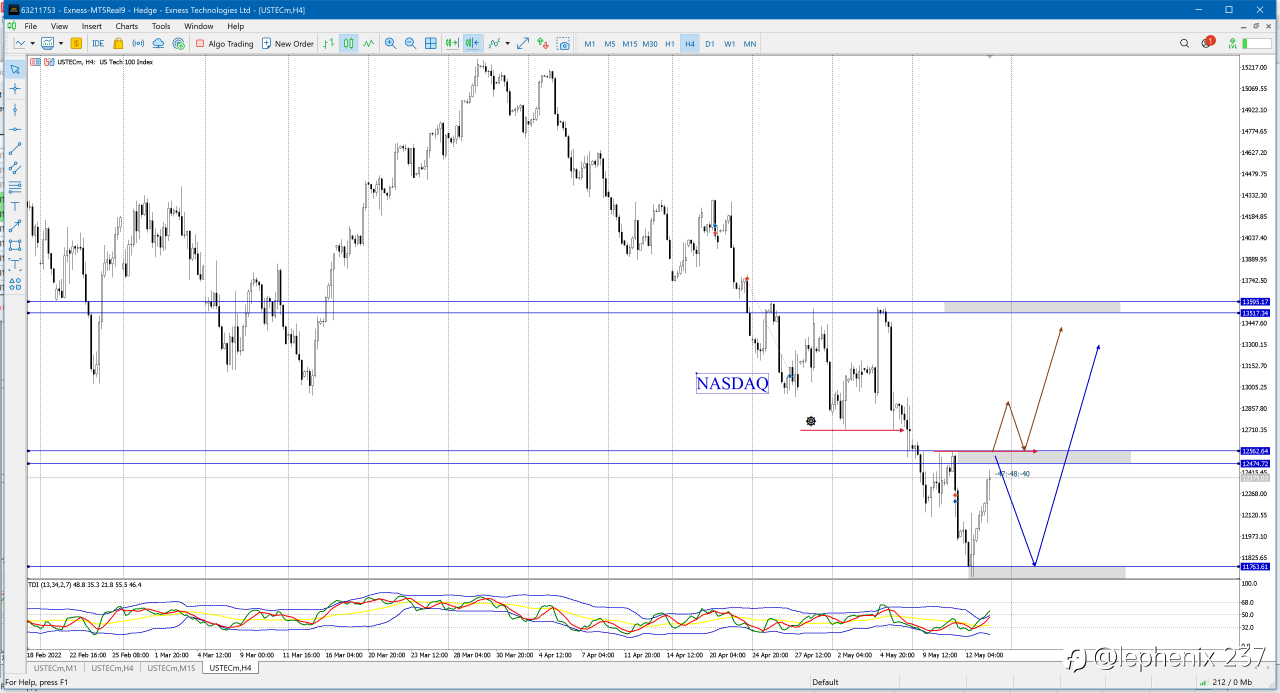1280x693 pixels.
Task: Select the text T tool
Action: 15,206
